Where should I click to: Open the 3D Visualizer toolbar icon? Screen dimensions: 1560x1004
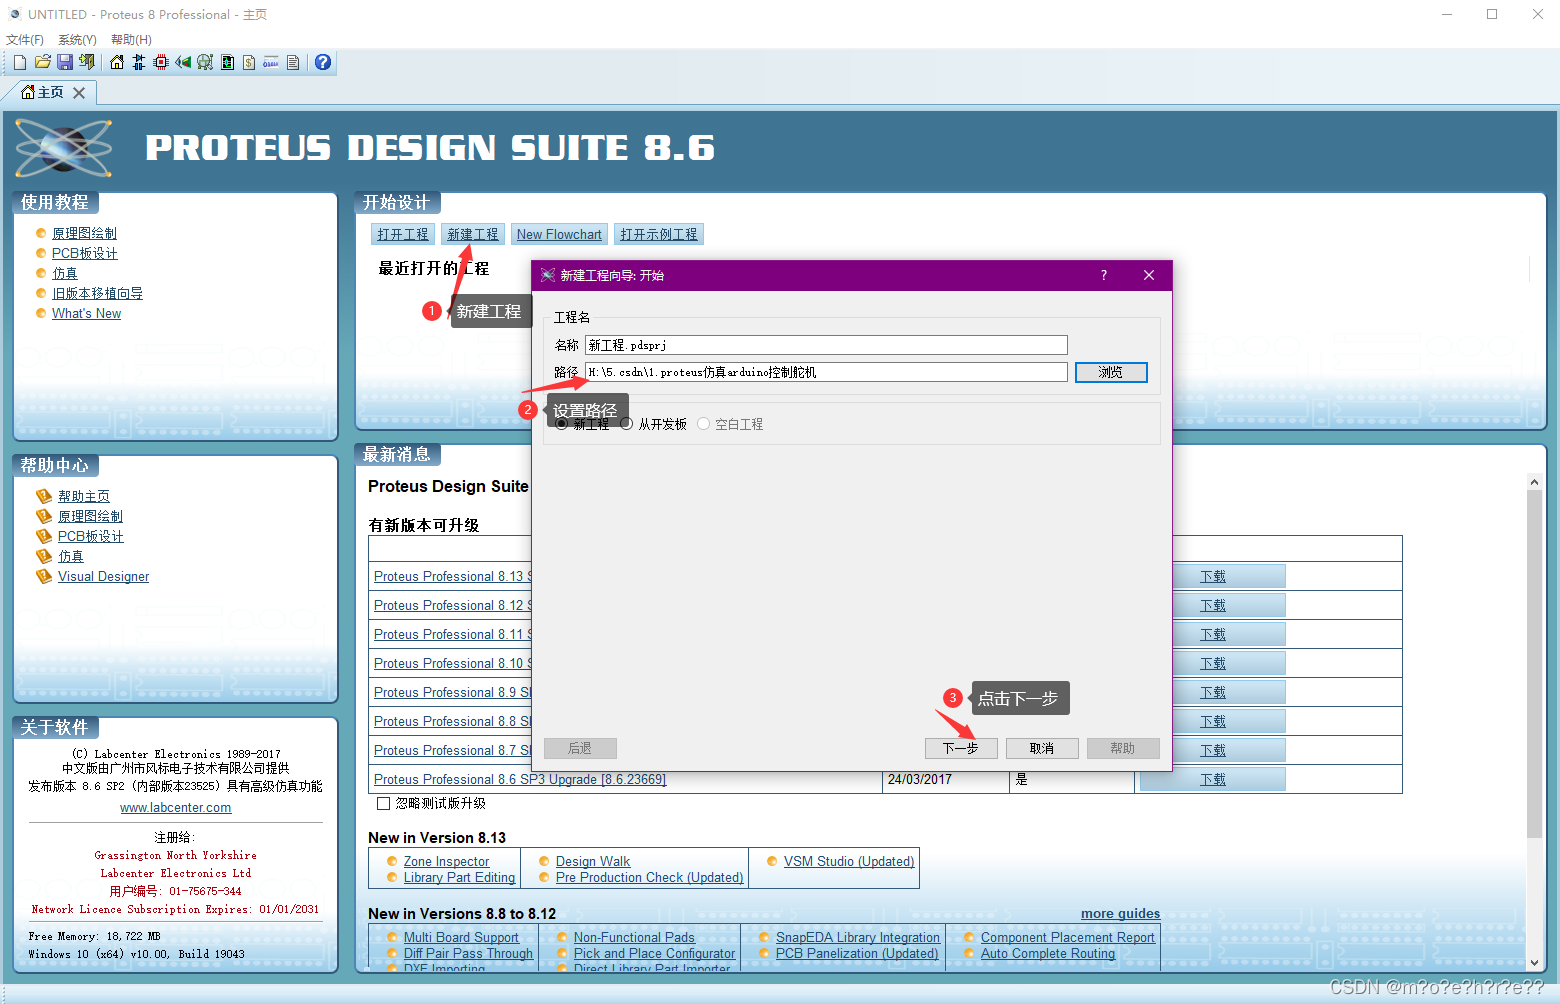click(183, 62)
